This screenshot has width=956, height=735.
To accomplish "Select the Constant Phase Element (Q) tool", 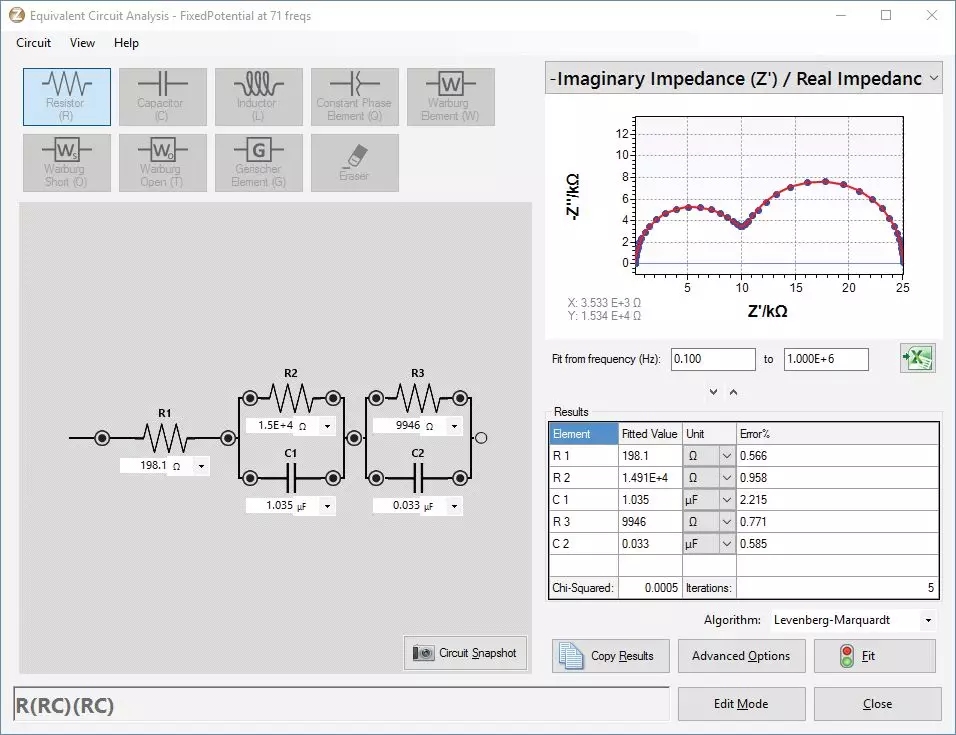I will (x=354, y=97).
